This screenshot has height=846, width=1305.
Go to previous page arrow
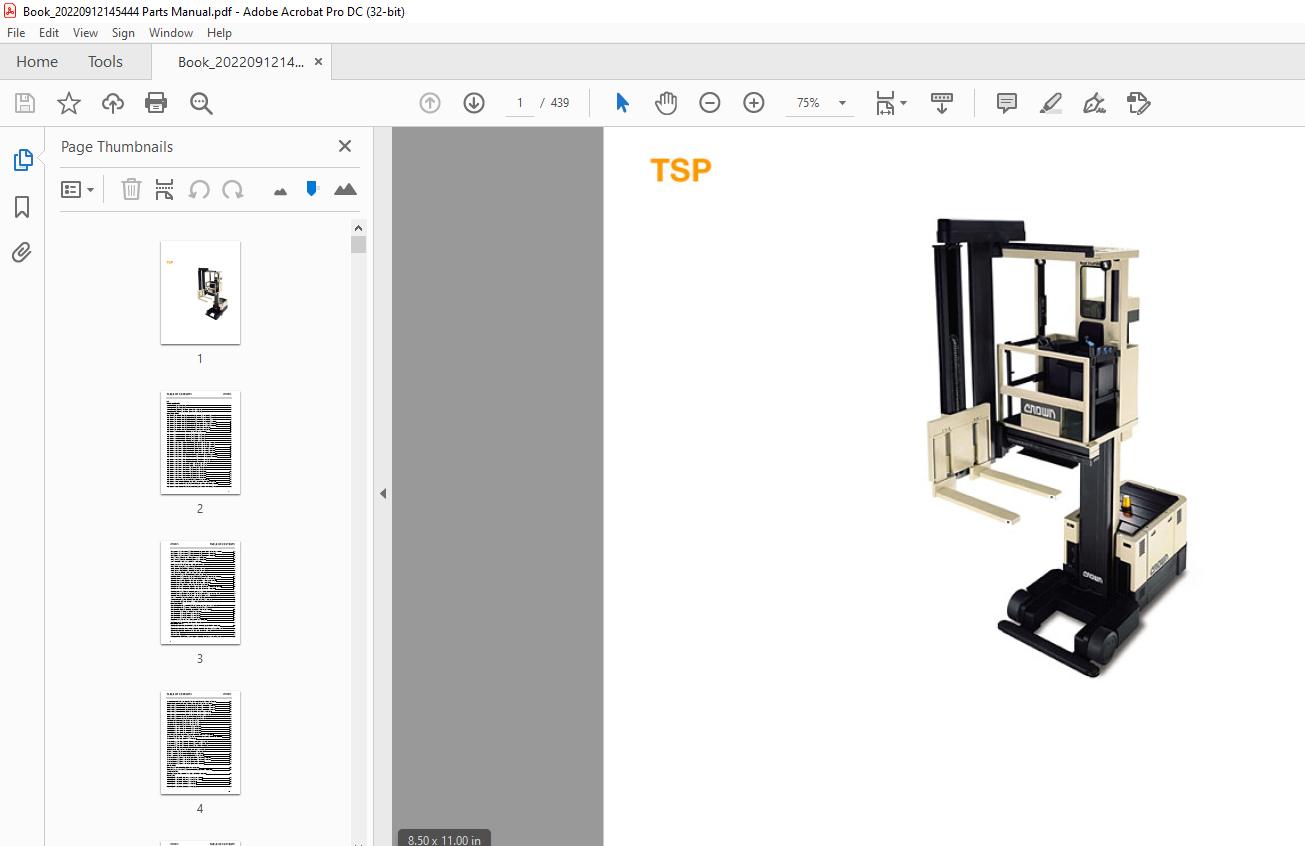(x=430, y=103)
